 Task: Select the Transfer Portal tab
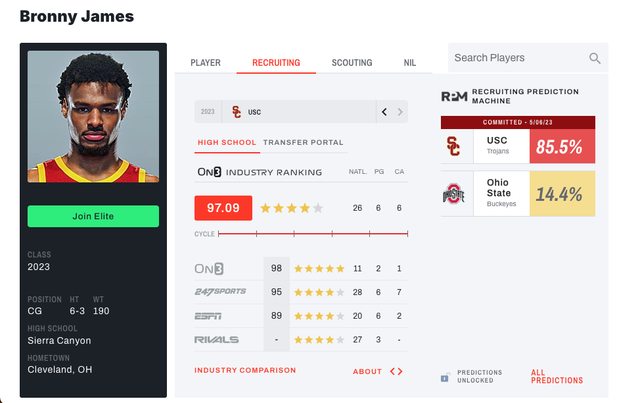click(x=303, y=143)
